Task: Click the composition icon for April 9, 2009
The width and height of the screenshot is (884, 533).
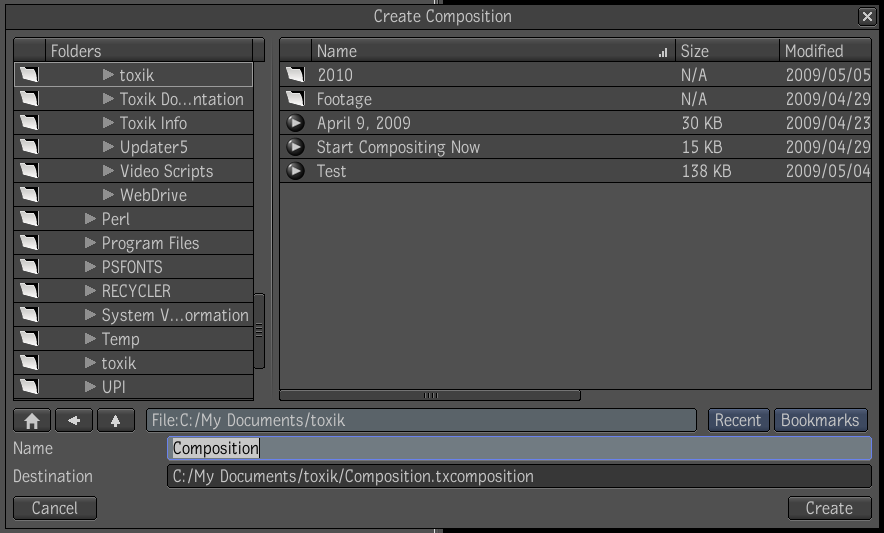Action: (x=295, y=123)
